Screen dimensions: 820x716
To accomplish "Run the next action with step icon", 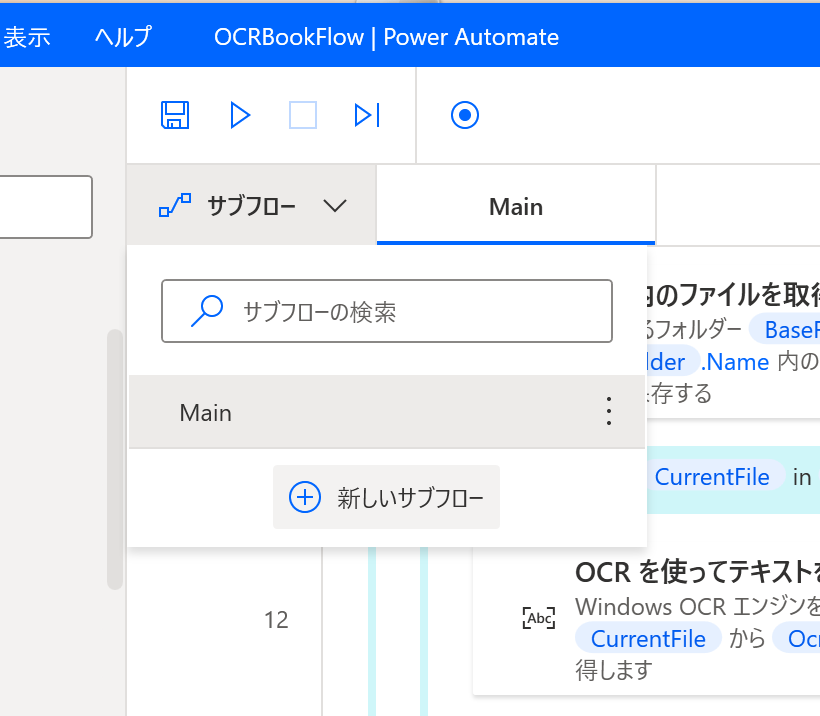I will point(366,115).
